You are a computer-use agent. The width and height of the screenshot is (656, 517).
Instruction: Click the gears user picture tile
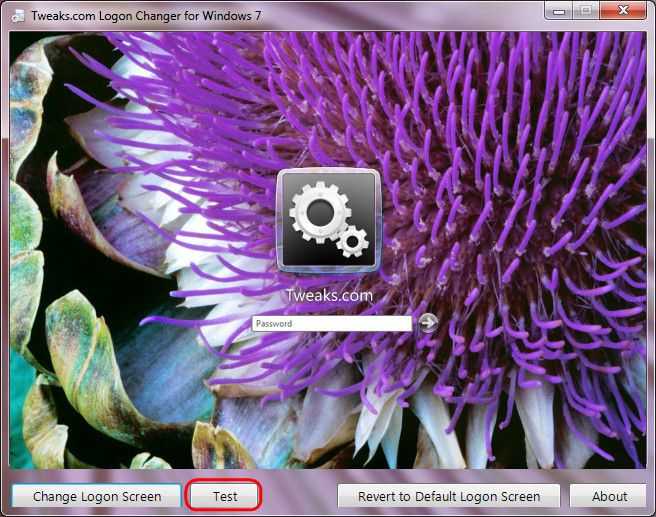coord(329,221)
